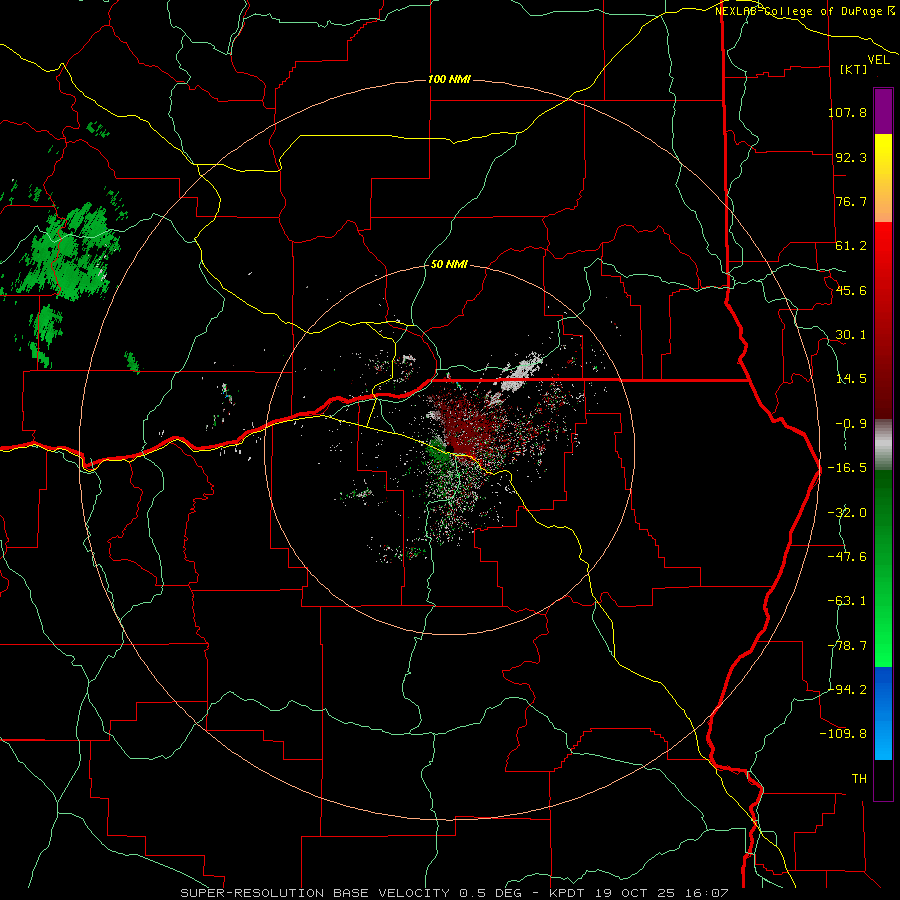This screenshot has width=900, height=900.
Task: Click the red segment of the color bar
Action: 883,320
